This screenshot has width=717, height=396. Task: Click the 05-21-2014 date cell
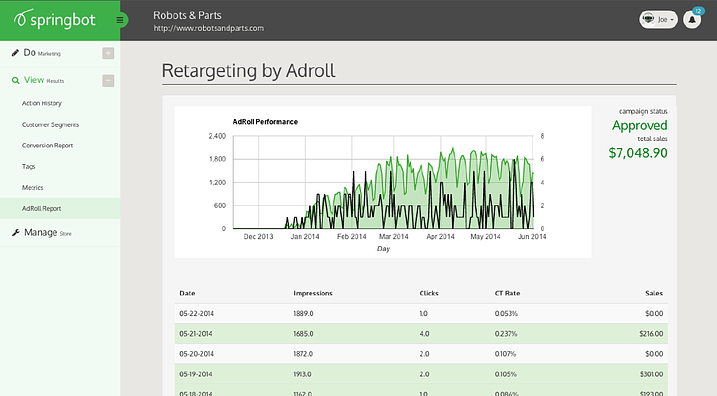click(x=196, y=334)
